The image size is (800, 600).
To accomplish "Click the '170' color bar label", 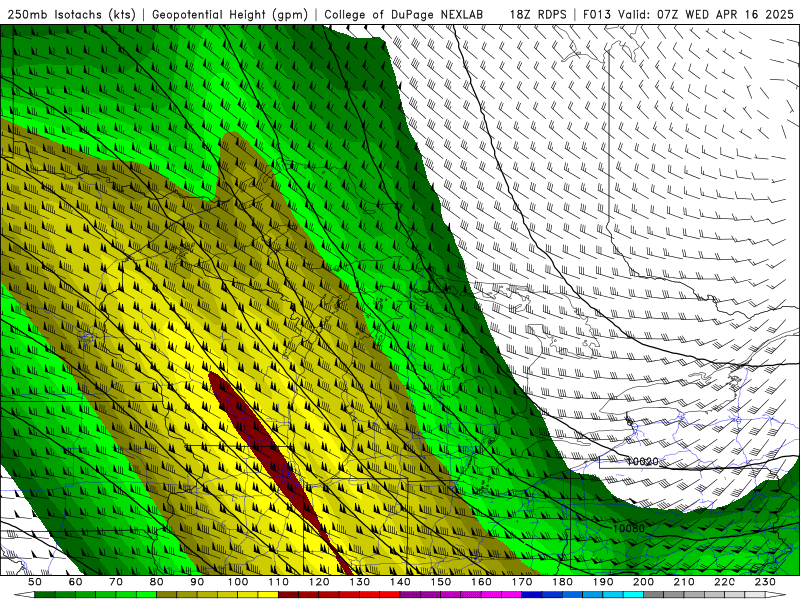I will pyautogui.click(x=522, y=582).
